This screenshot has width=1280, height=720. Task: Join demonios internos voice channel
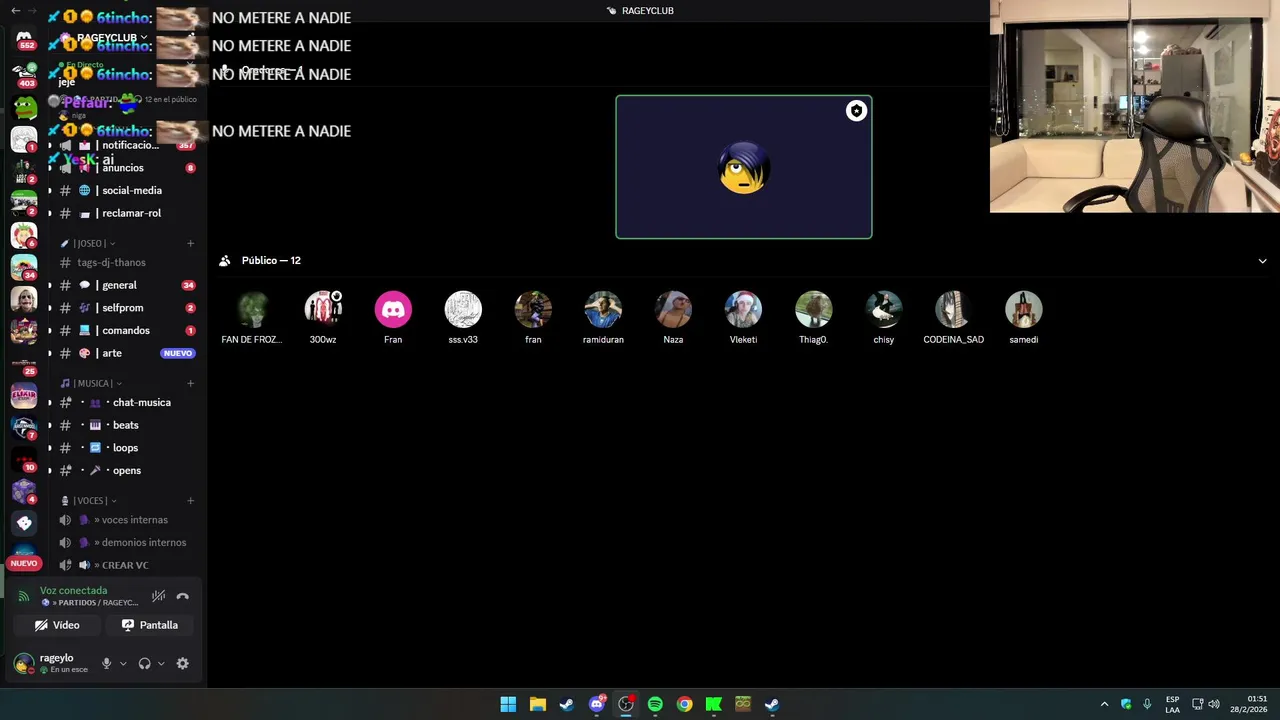[127, 542]
